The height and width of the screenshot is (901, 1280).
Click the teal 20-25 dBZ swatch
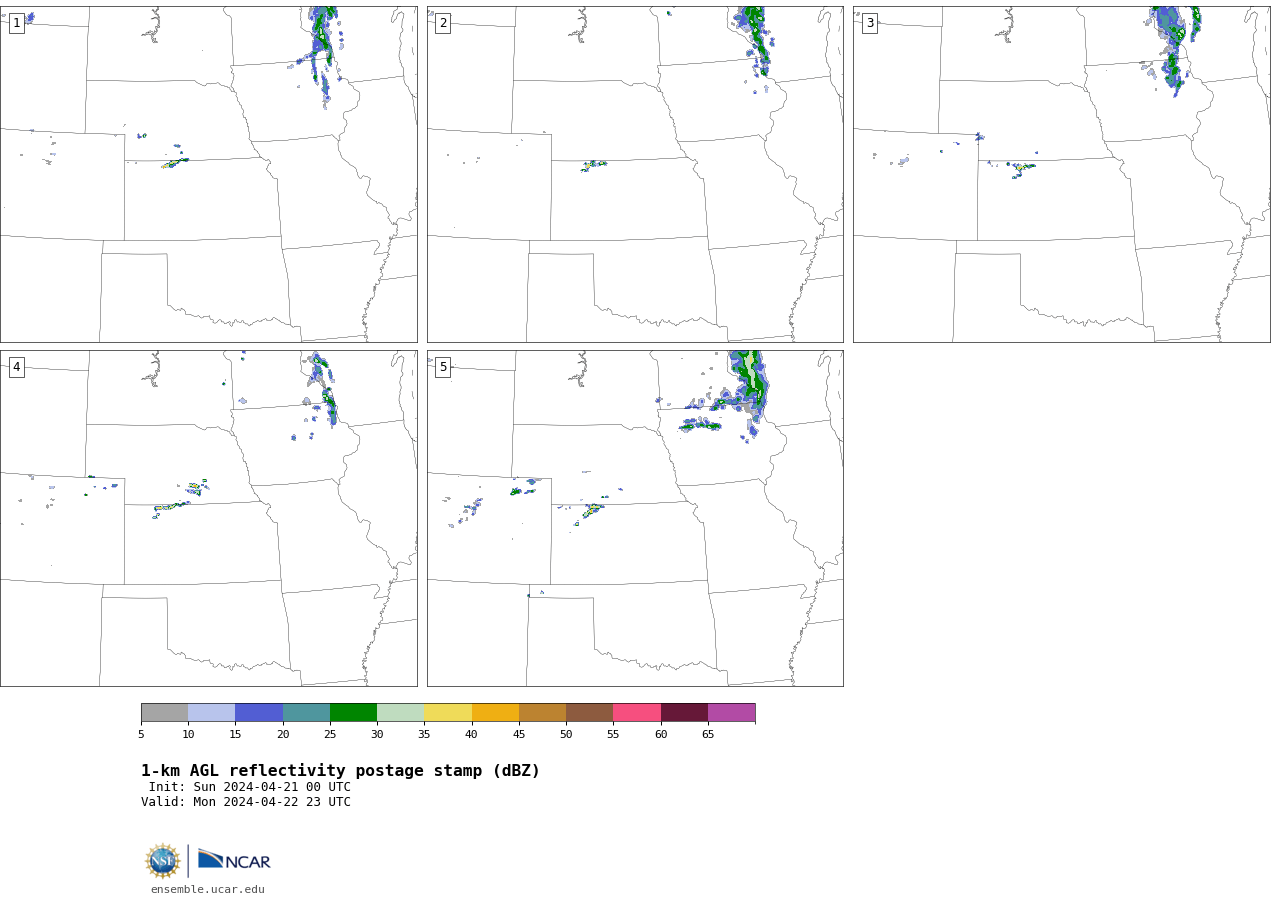tap(306, 713)
